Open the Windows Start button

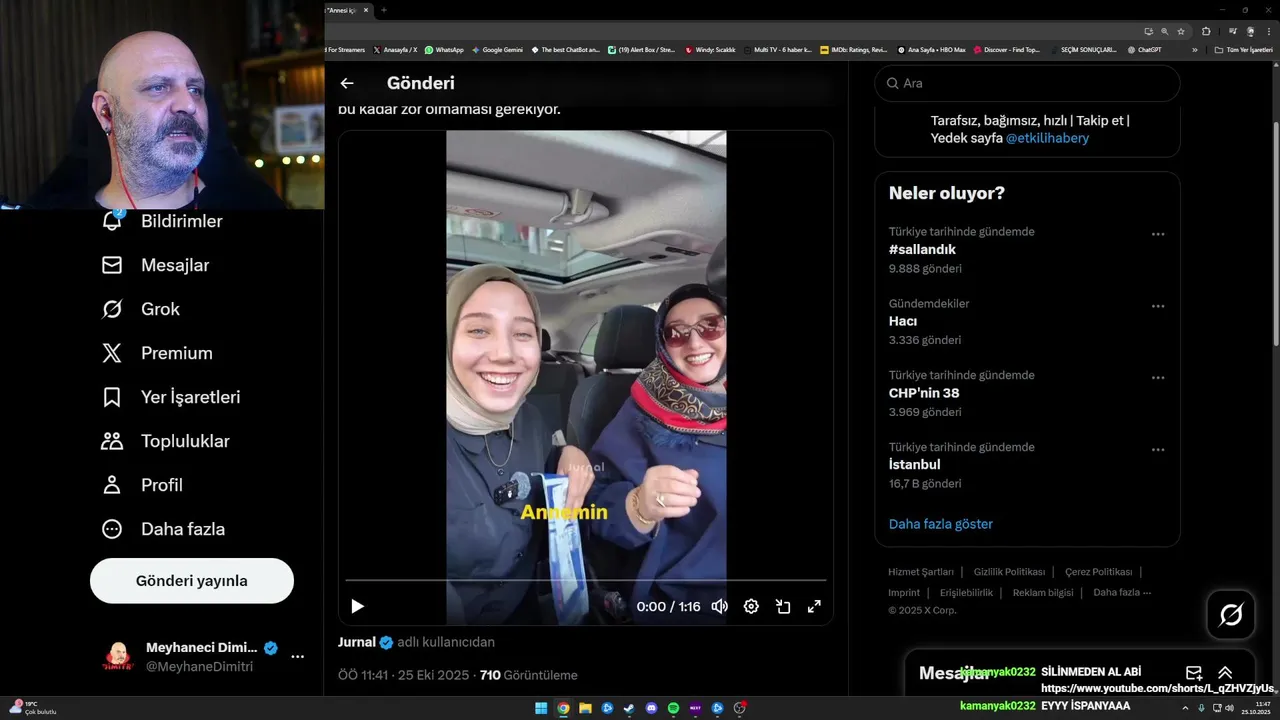point(541,708)
